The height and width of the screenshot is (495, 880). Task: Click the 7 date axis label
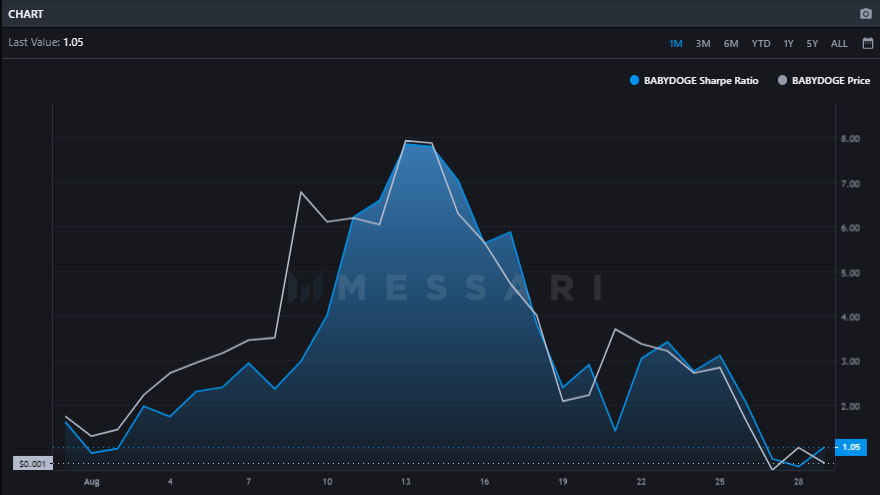pyautogui.click(x=249, y=482)
